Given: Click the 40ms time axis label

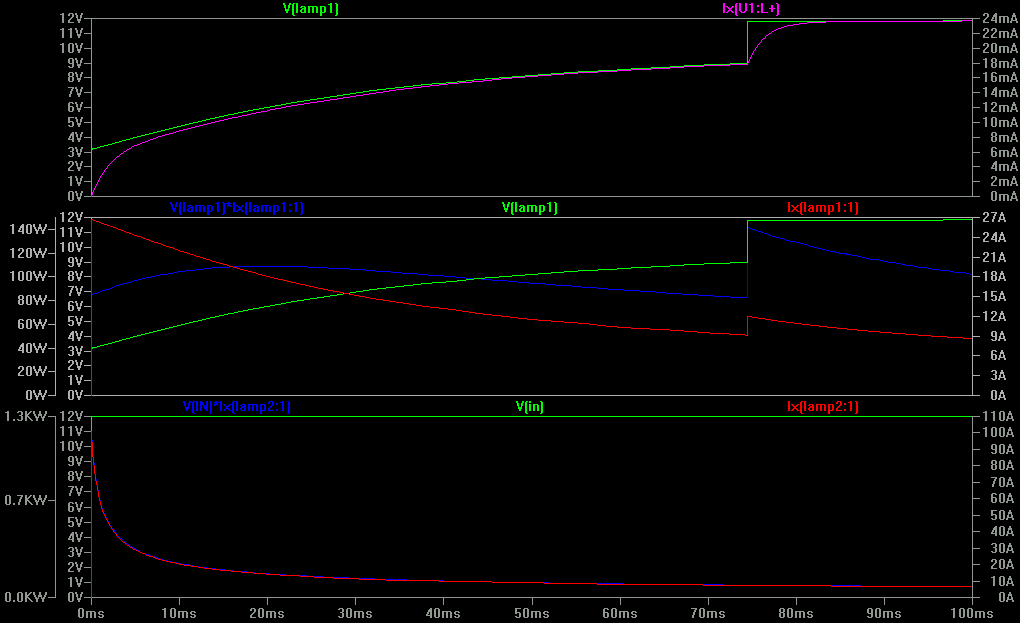Looking at the screenshot, I should point(443,613).
